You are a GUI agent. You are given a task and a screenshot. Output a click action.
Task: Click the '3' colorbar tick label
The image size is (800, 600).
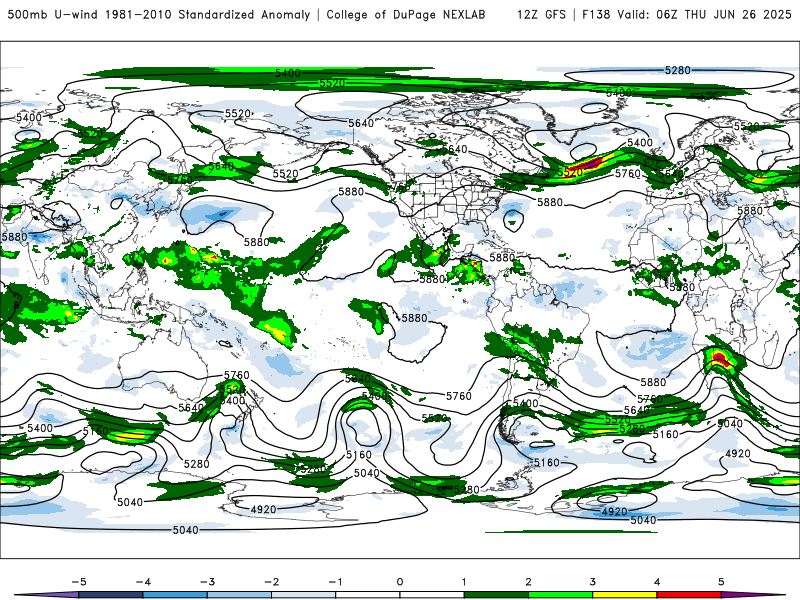point(592,582)
